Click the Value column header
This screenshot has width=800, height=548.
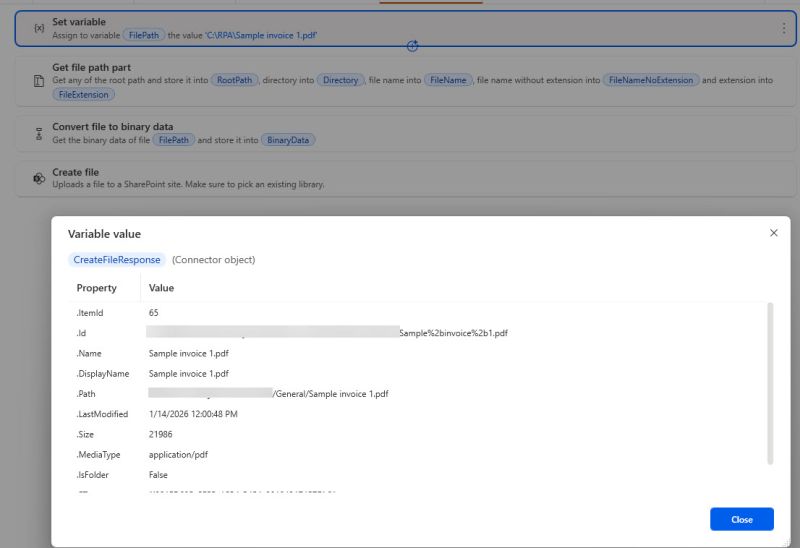tap(162, 288)
